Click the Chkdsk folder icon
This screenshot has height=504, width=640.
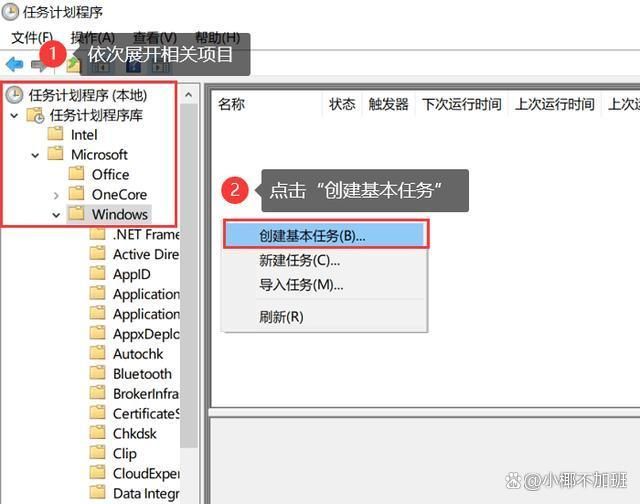coord(98,433)
